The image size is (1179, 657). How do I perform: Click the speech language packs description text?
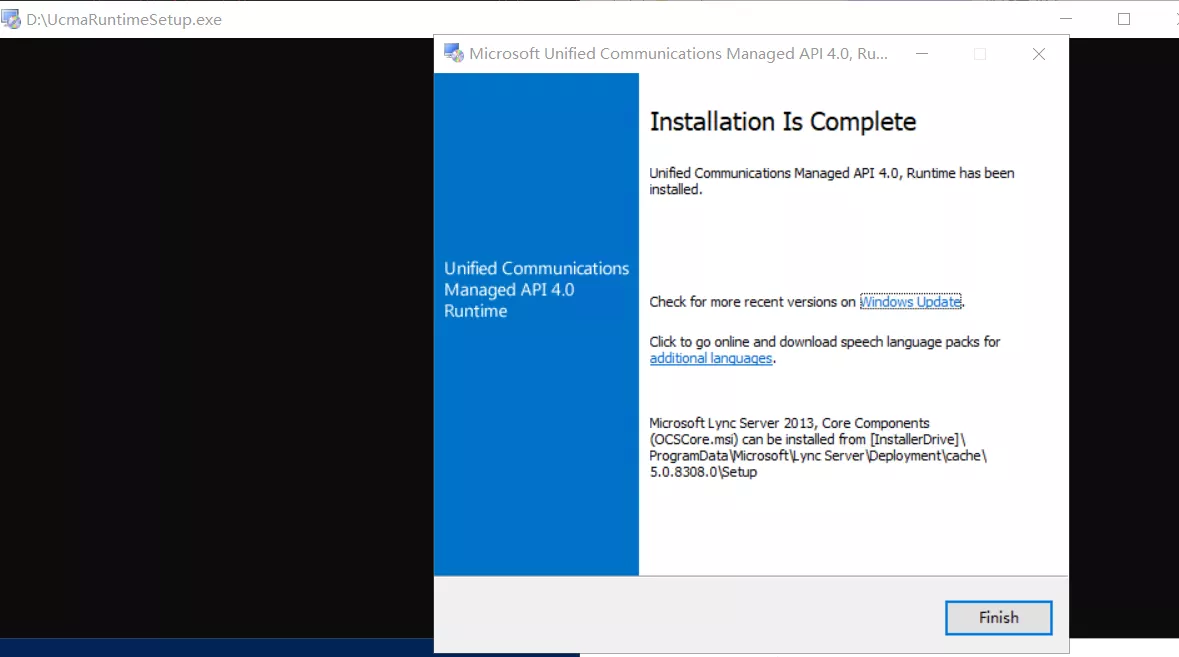coord(824,342)
